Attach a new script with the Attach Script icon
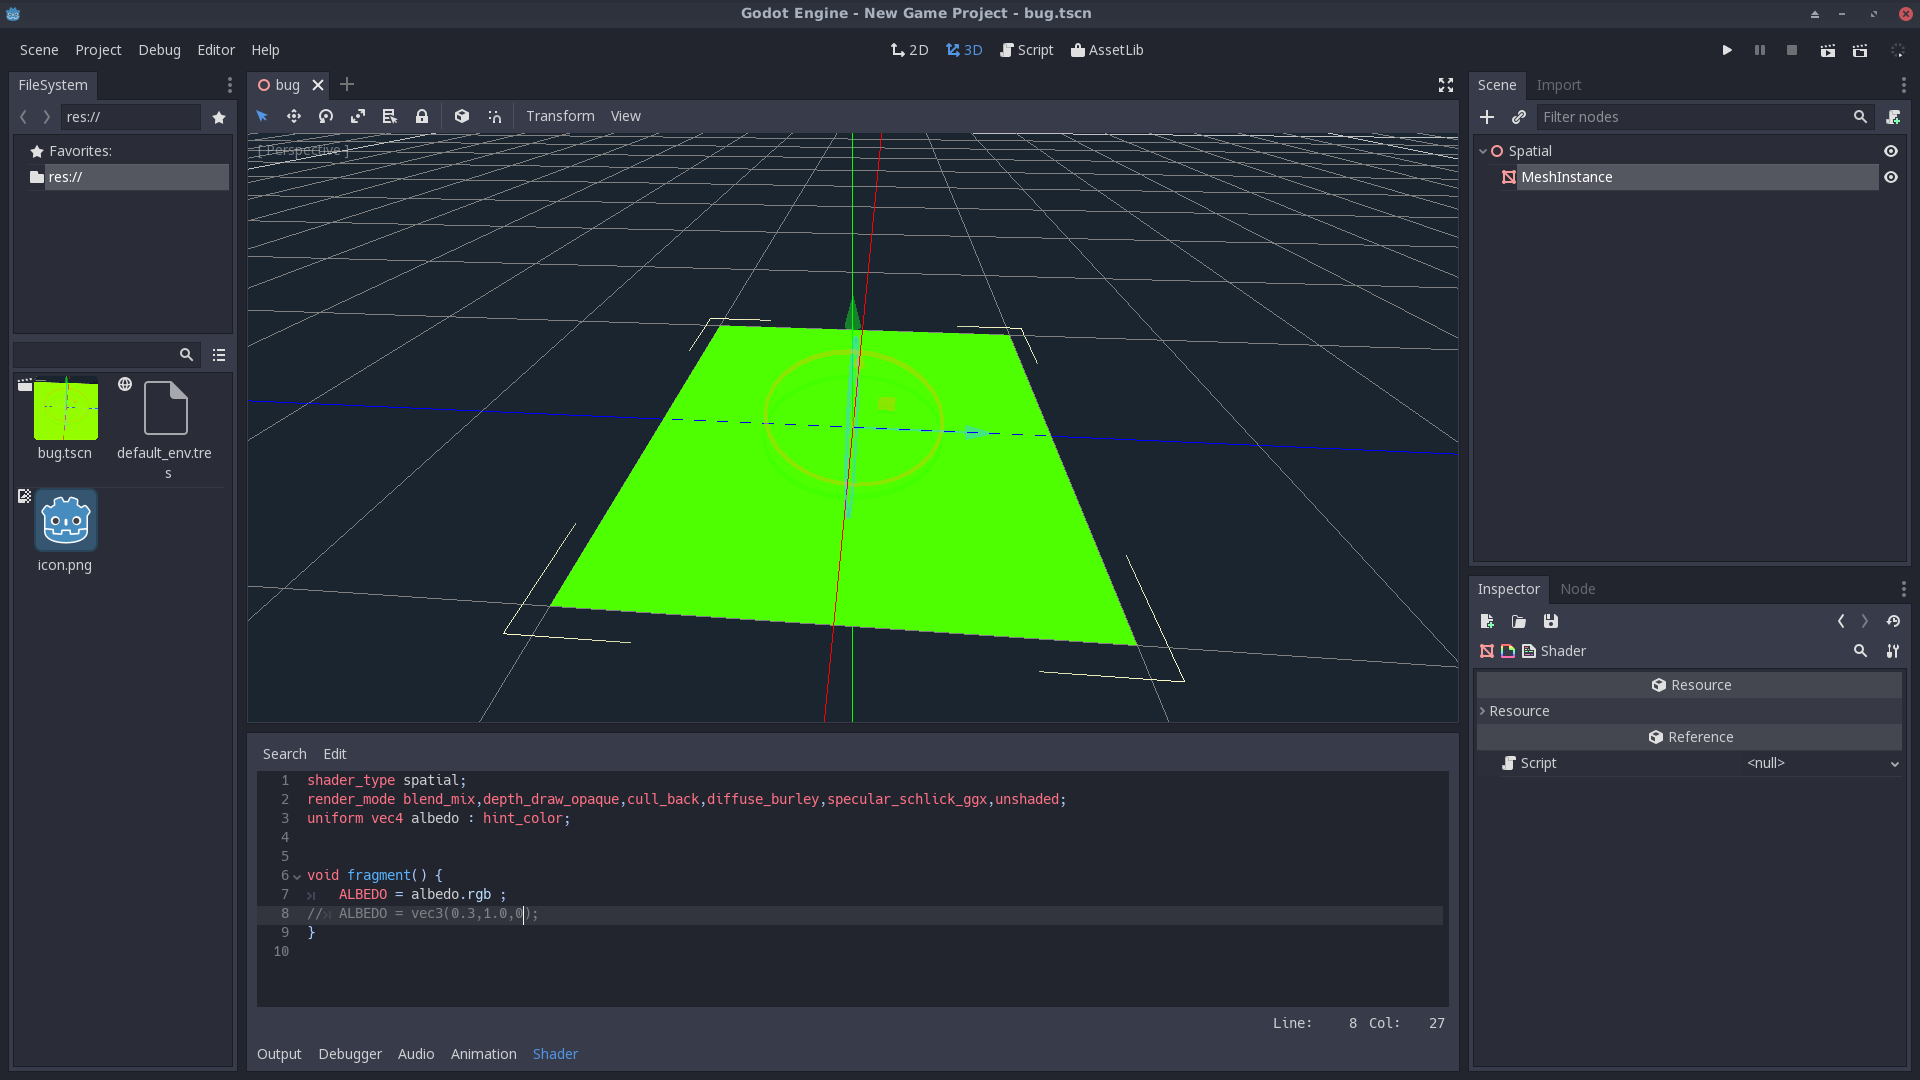 [1895, 117]
